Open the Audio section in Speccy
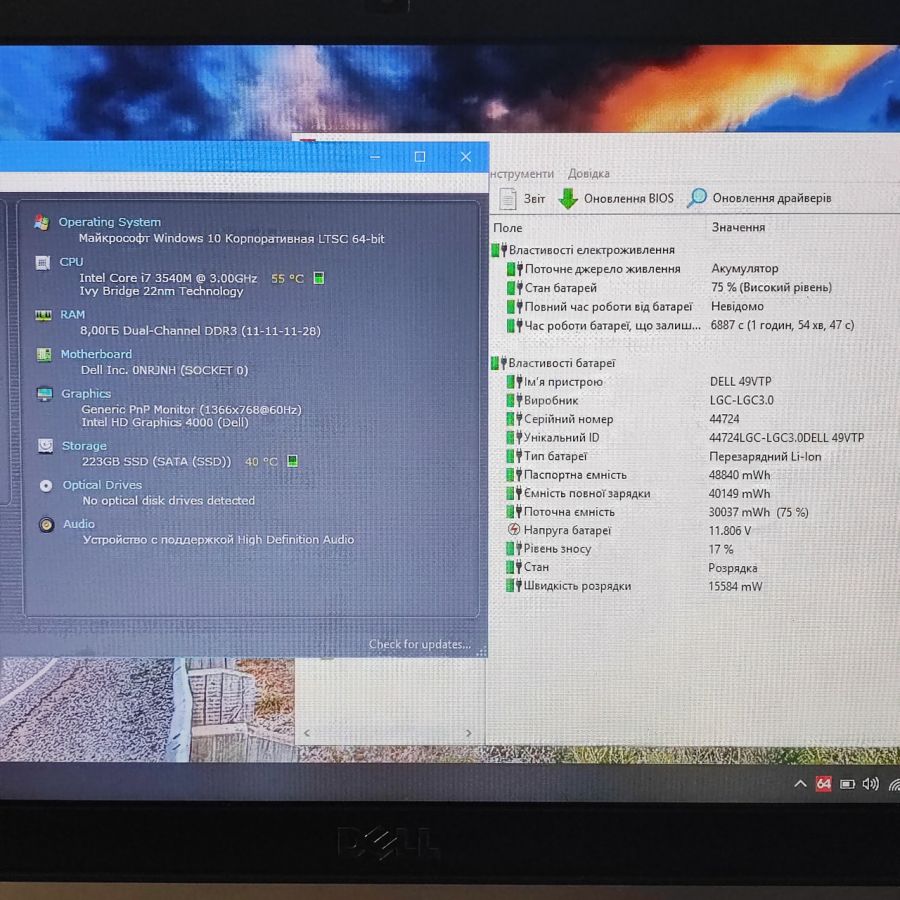The height and width of the screenshot is (900, 900). pos(79,524)
